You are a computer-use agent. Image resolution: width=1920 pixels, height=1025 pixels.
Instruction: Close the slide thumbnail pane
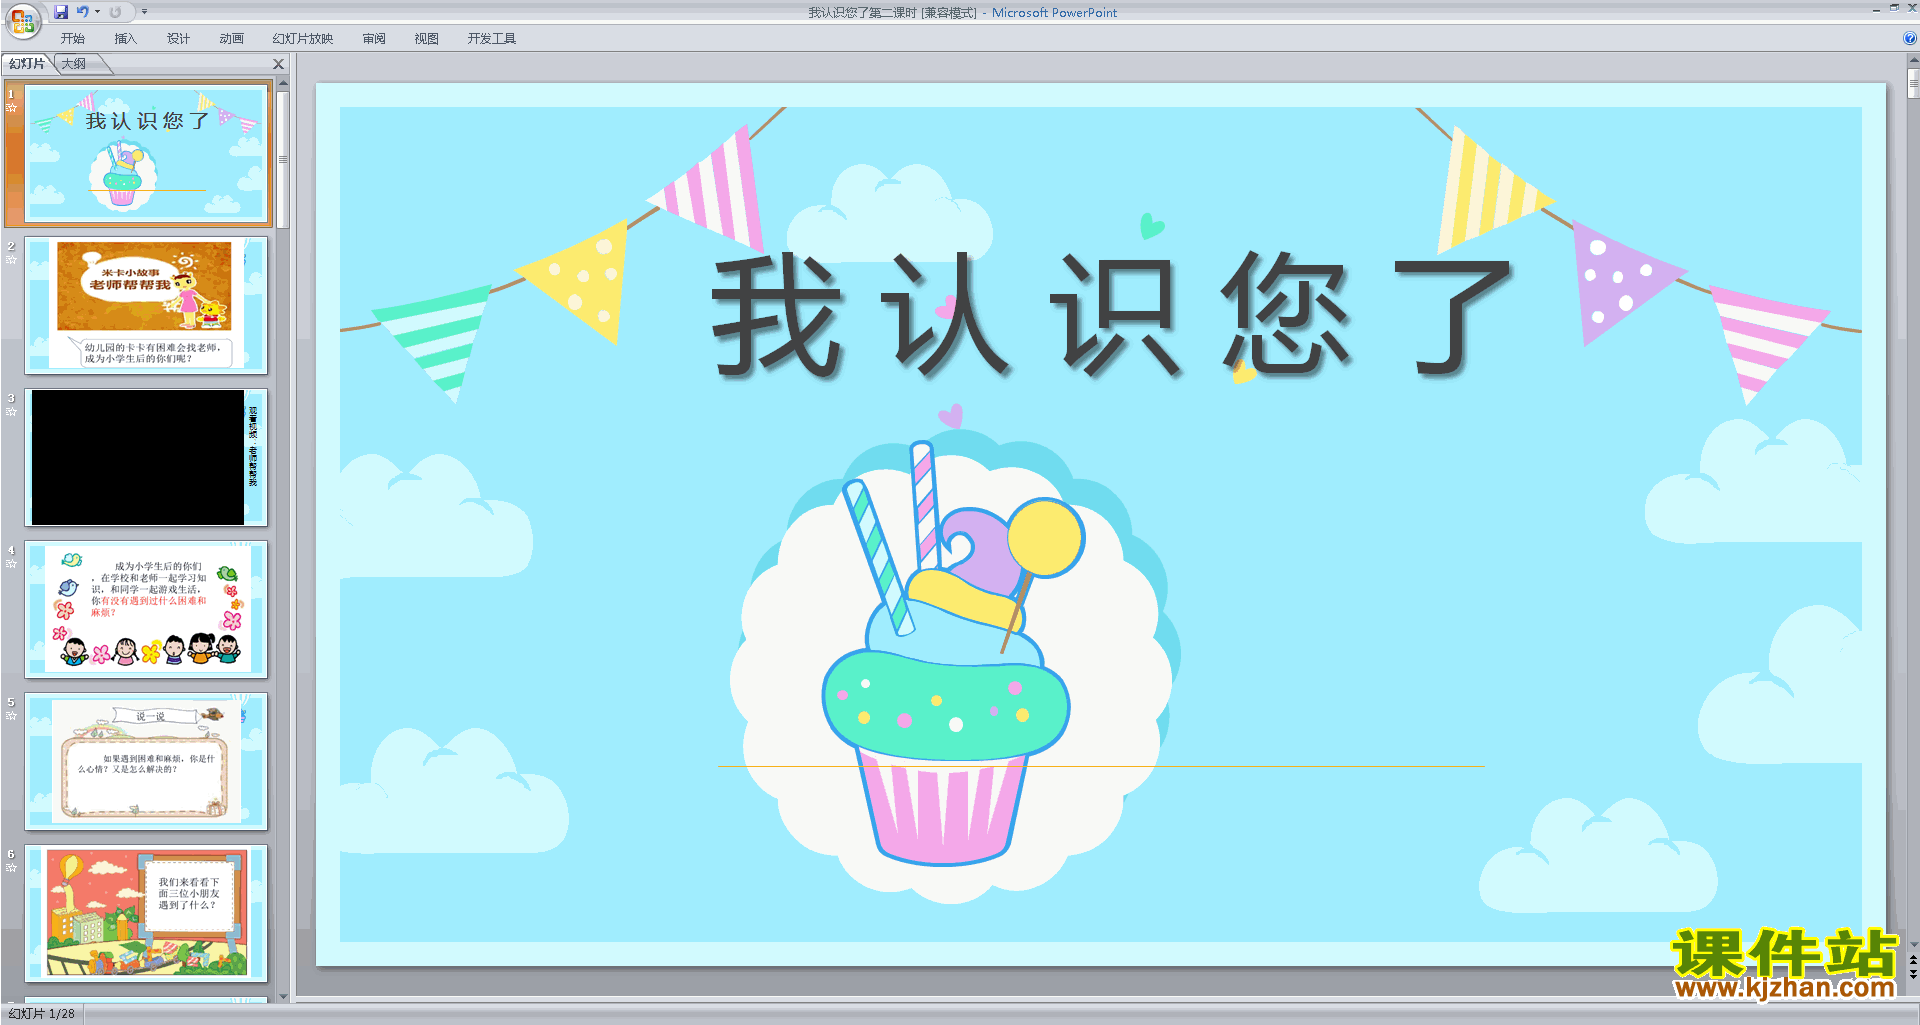click(279, 64)
